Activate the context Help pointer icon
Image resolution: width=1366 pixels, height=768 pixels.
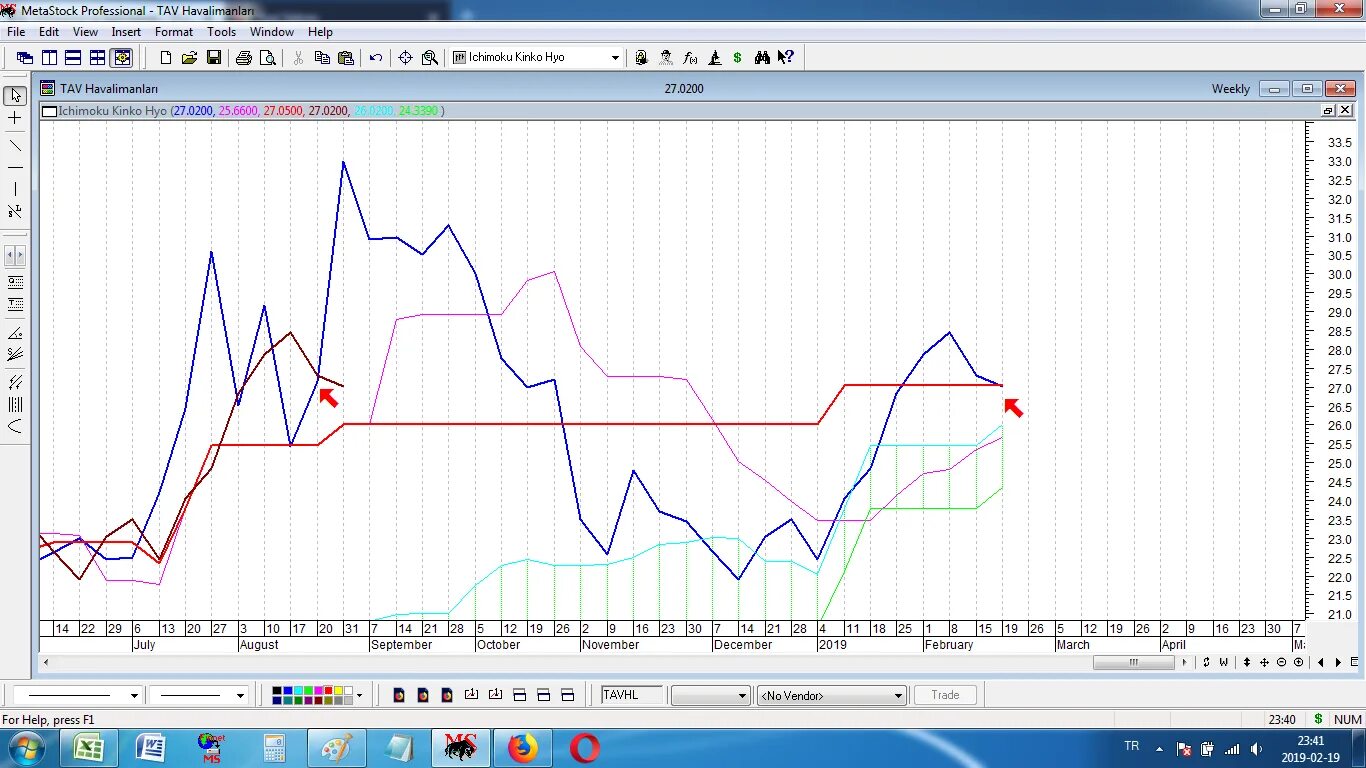(x=786, y=58)
